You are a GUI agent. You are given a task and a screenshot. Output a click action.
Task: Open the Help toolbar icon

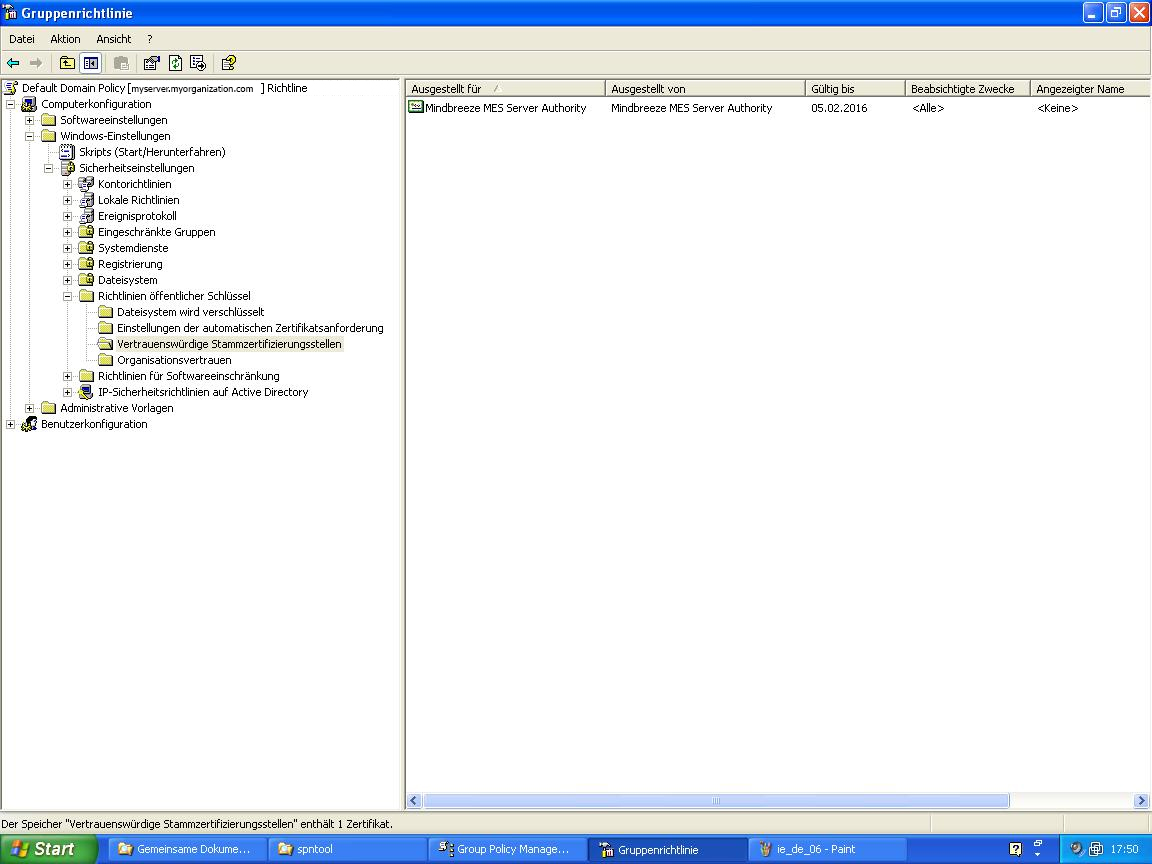228,63
